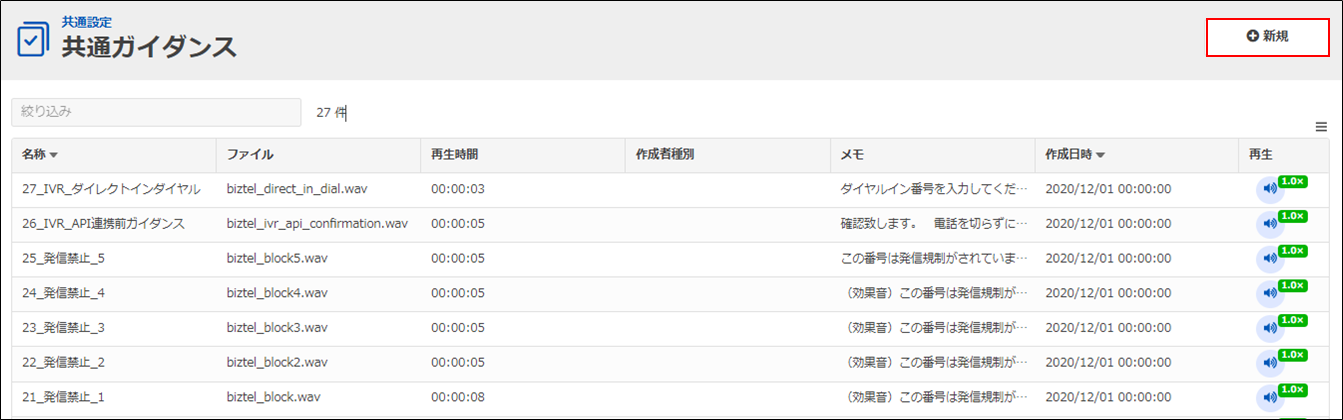Open the column settings hamburger menu
Viewport: 1343px width, 420px height.
(1321, 126)
